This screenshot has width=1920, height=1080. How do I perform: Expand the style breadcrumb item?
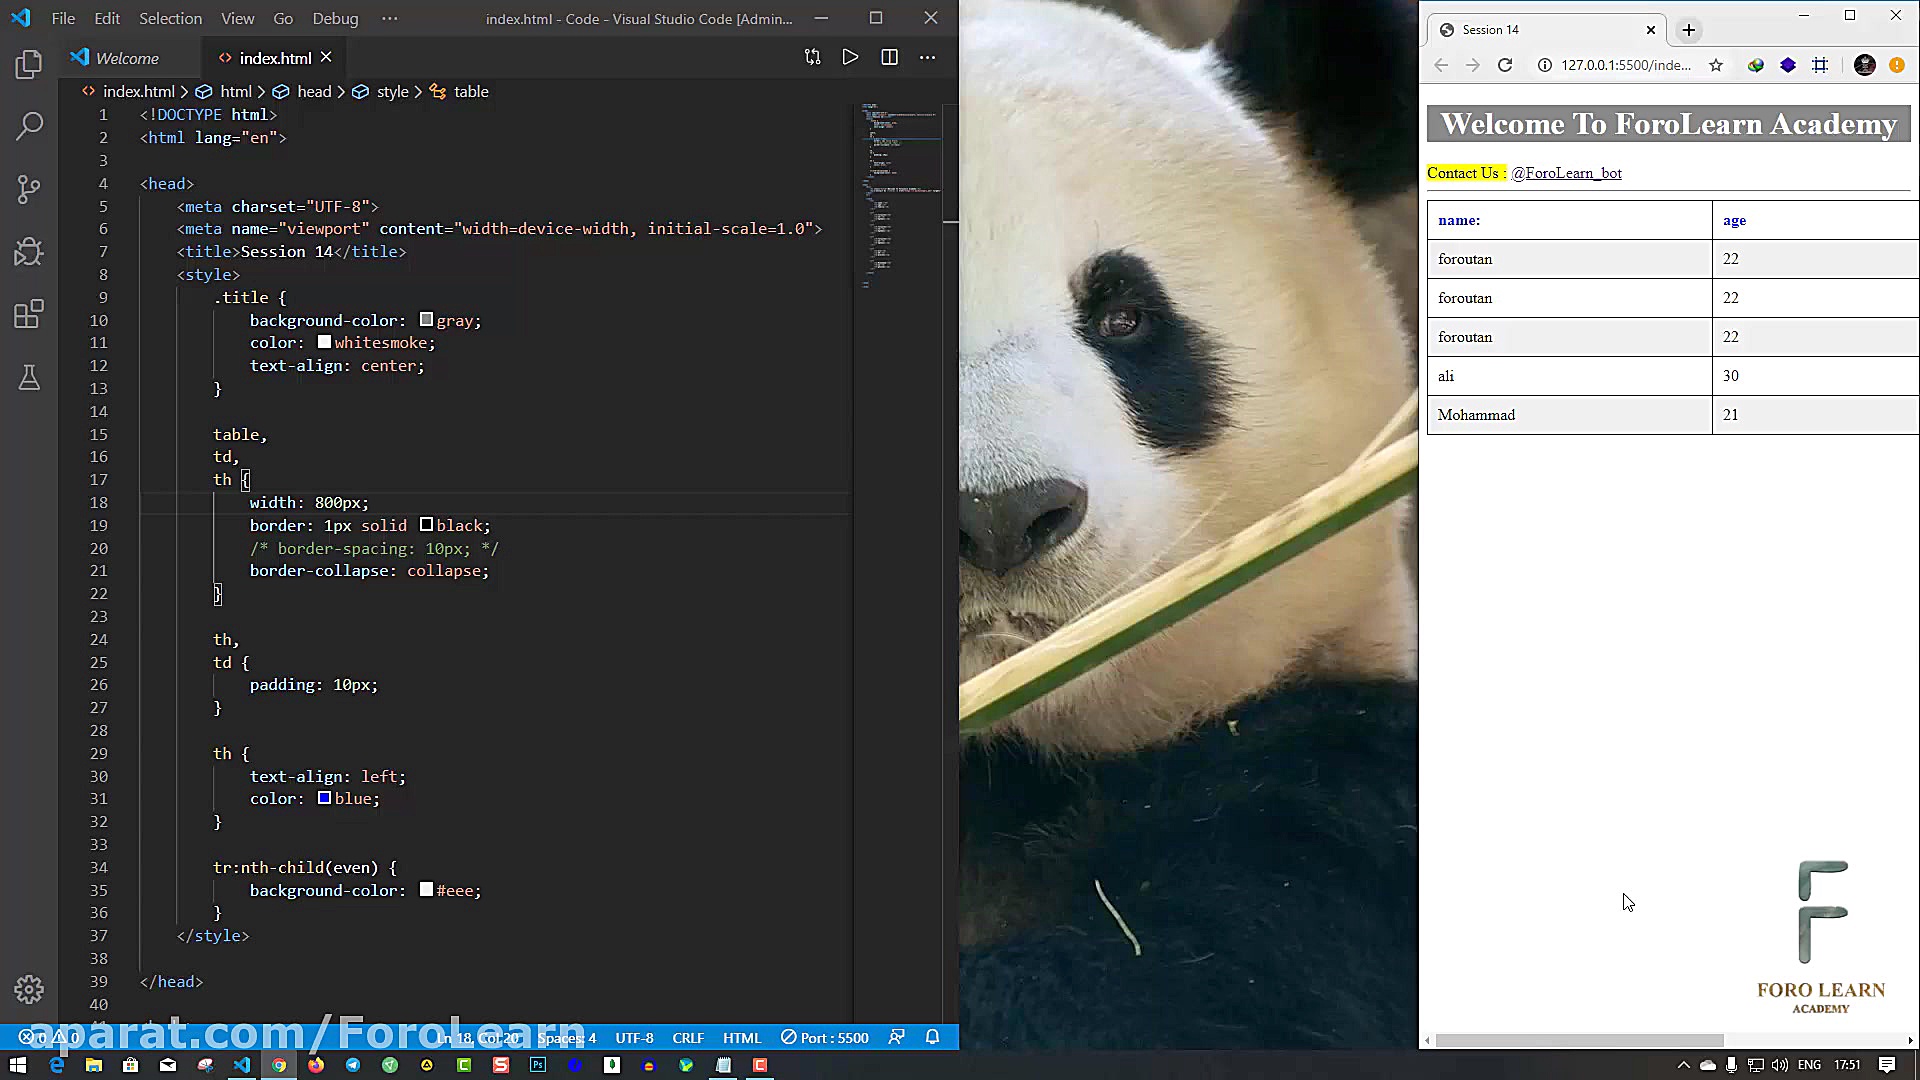point(392,91)
